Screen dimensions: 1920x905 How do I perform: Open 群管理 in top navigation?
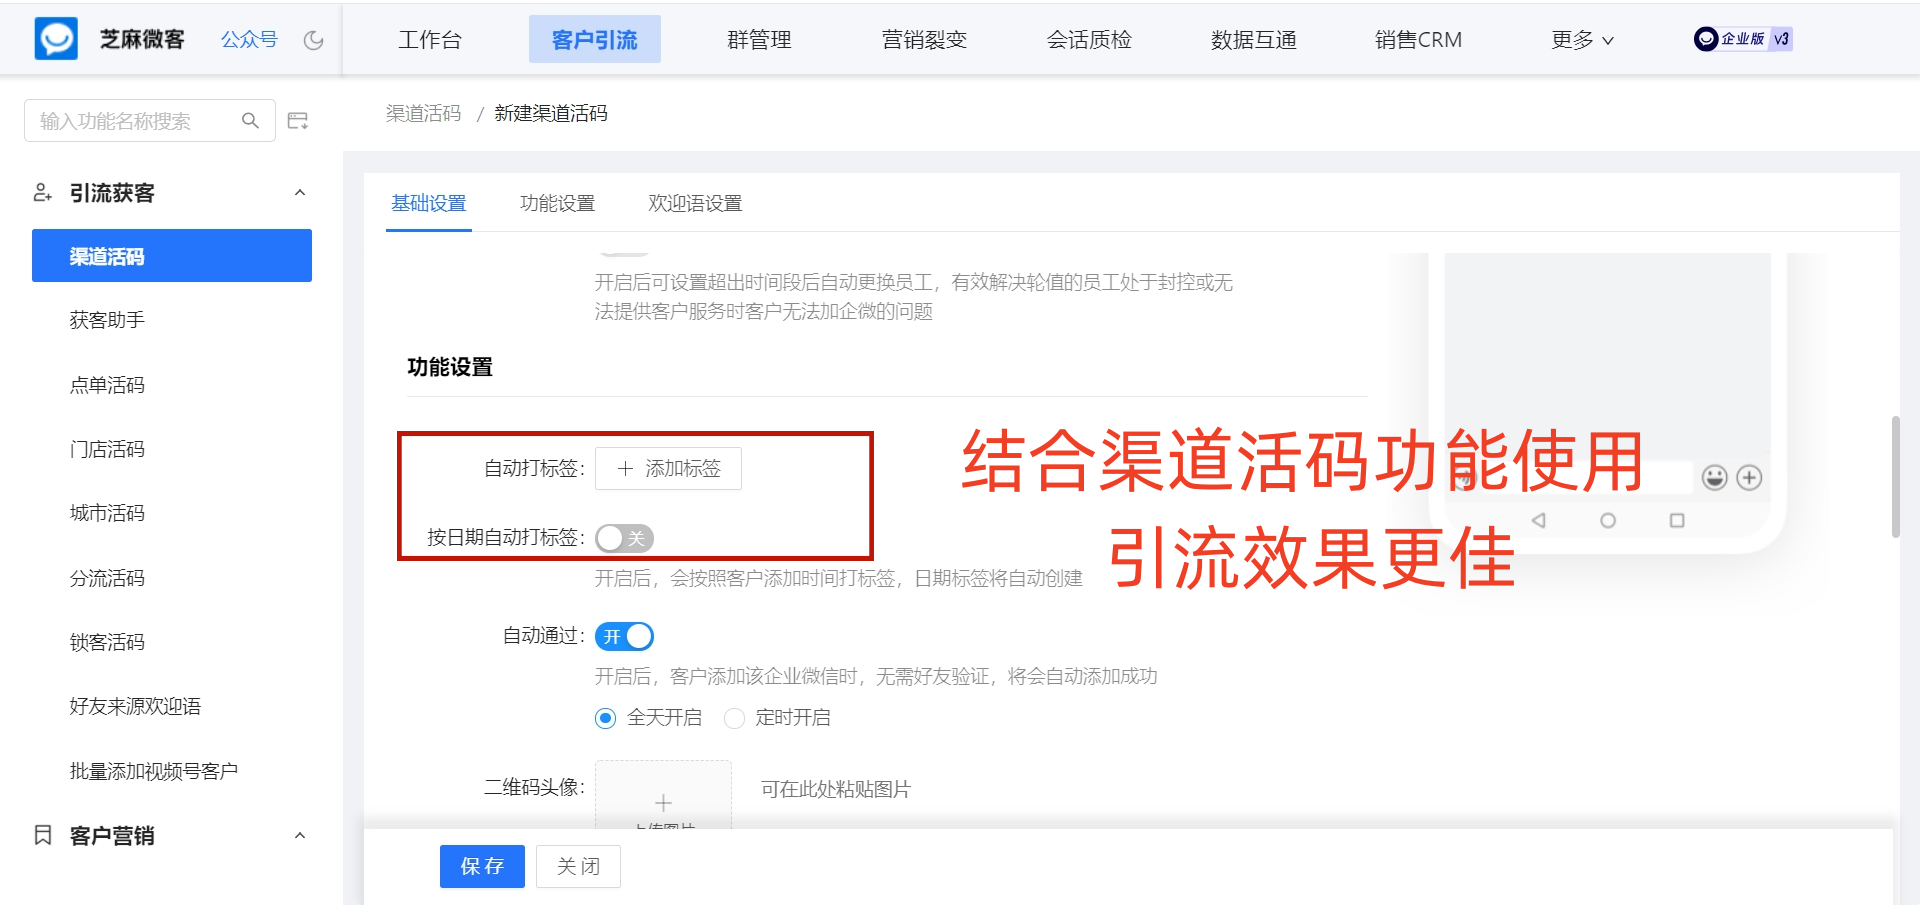coord(760,40)
